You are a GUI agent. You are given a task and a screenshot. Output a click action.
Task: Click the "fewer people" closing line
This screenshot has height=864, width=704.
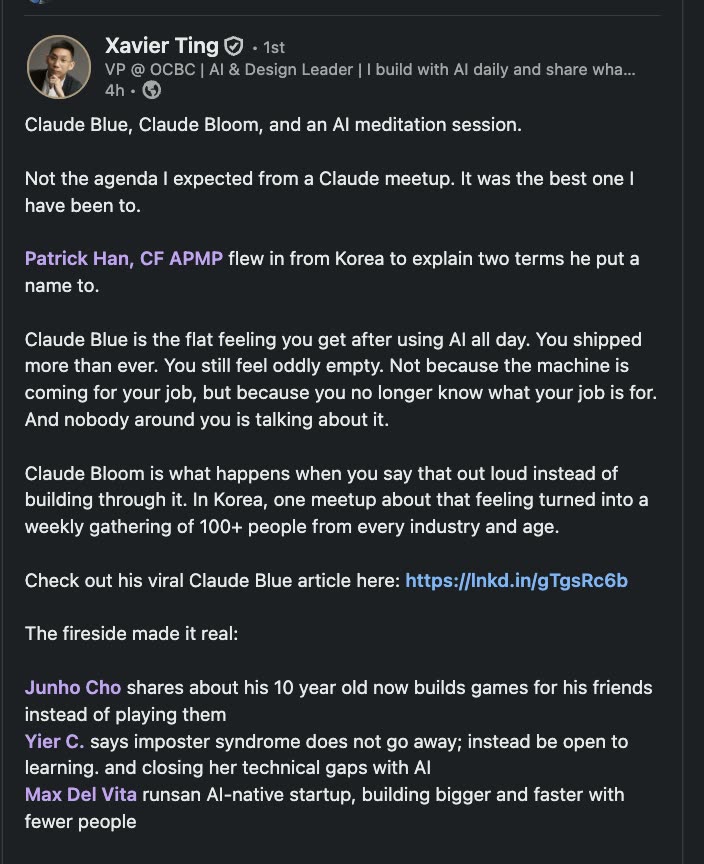(x=80, y=822)
